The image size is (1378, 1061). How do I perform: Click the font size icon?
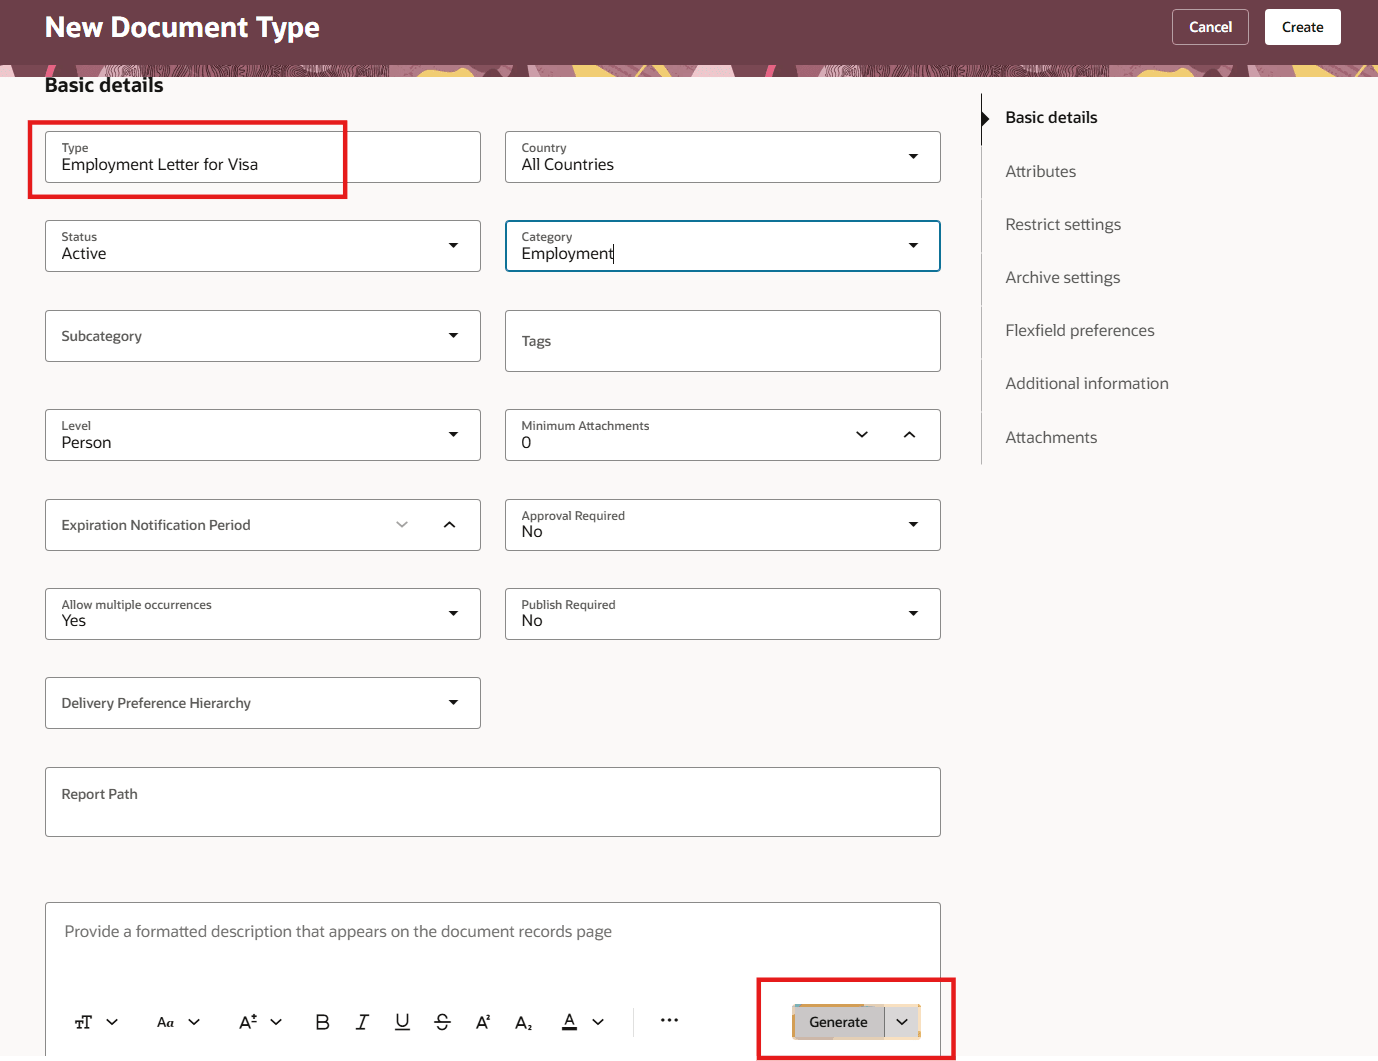[x=248, y=1022]
